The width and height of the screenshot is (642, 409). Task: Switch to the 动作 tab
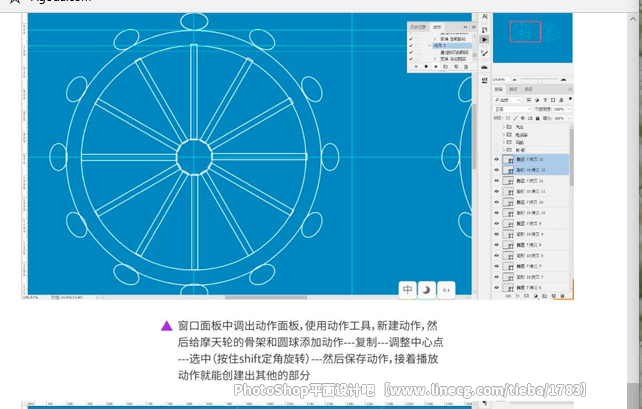tap(437, 27)
